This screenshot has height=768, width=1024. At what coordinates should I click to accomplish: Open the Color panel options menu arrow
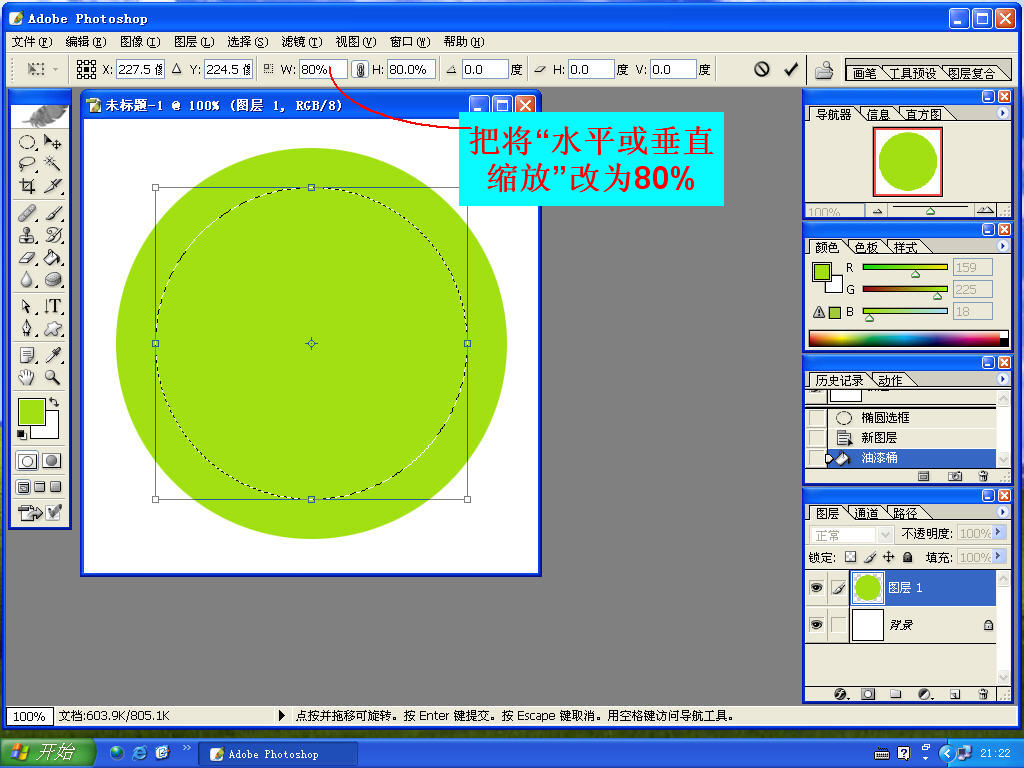[x=1002, y=246]
